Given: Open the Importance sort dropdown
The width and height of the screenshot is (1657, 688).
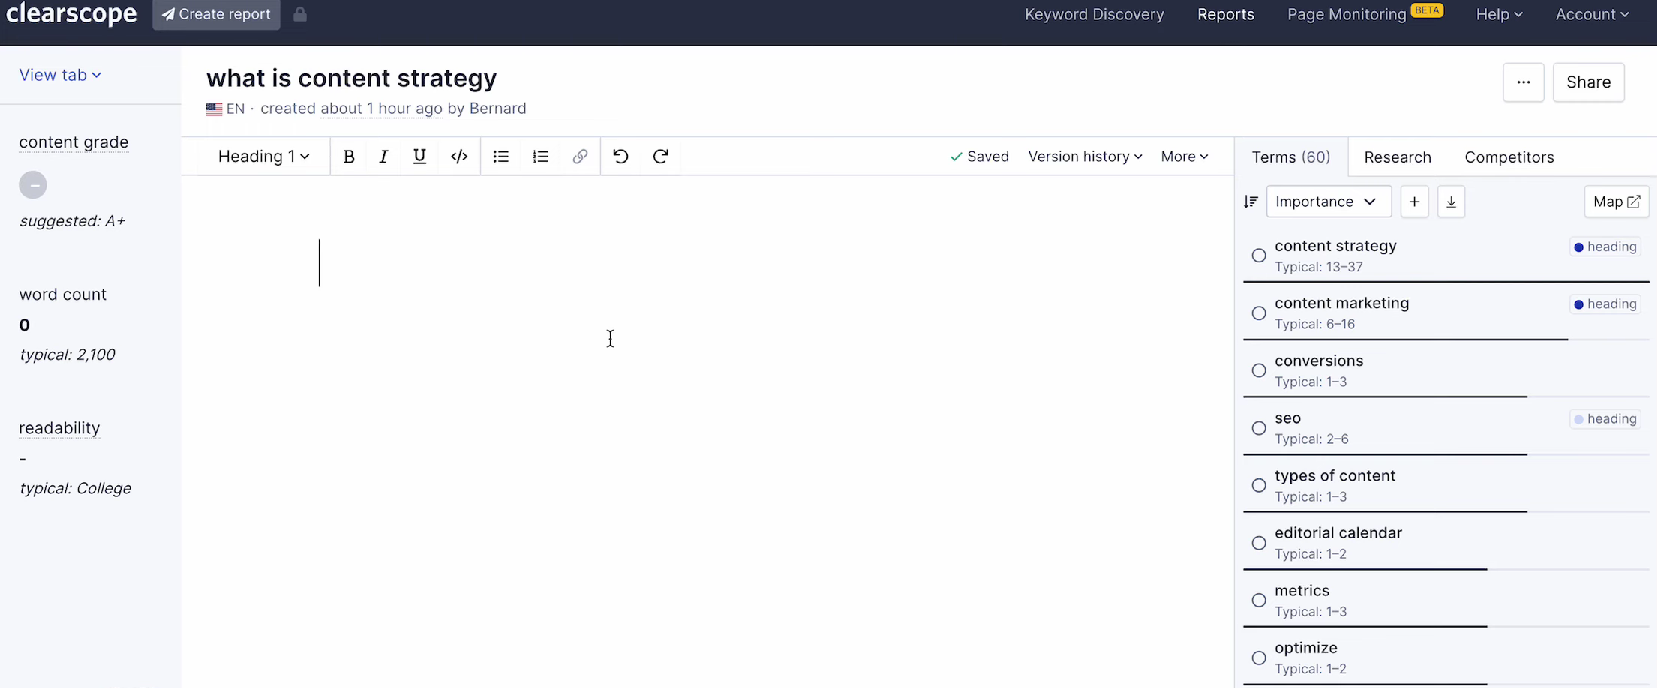Looking at the screenshot, I should click(x=1328, y=202).
